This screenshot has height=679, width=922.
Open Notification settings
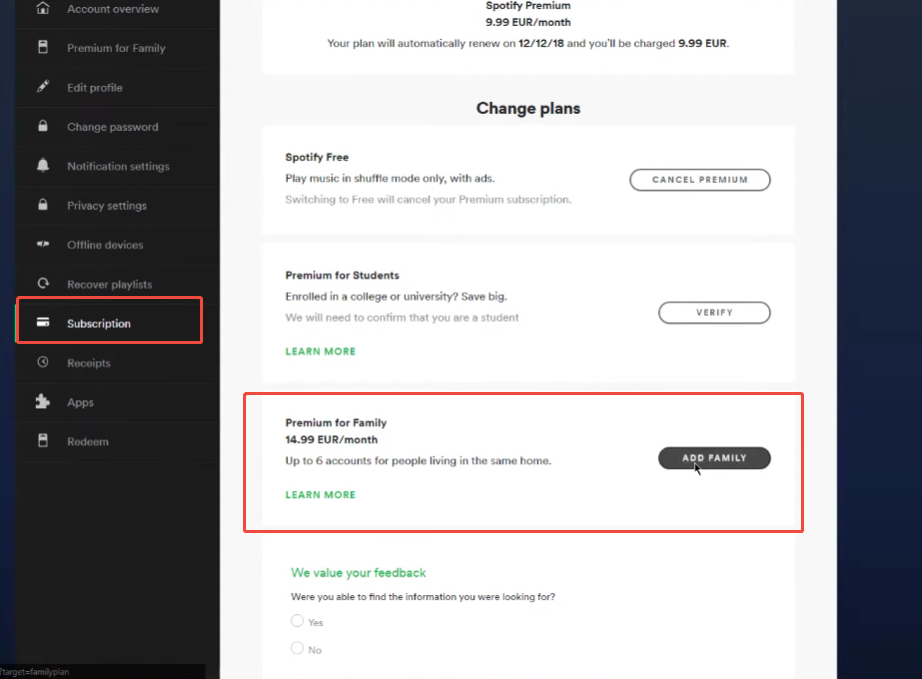[x=118, y=166]
